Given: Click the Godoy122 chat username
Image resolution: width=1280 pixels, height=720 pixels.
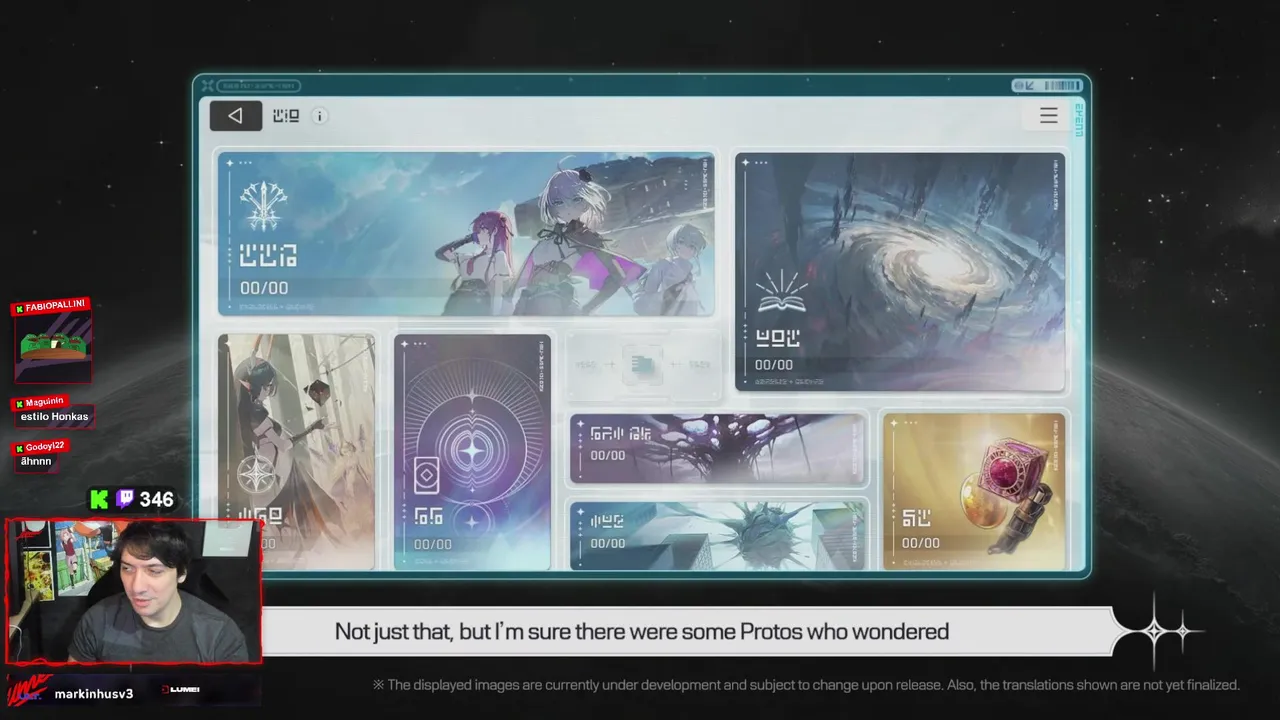Looking at the screenshot, I should (x=45, y=446).
